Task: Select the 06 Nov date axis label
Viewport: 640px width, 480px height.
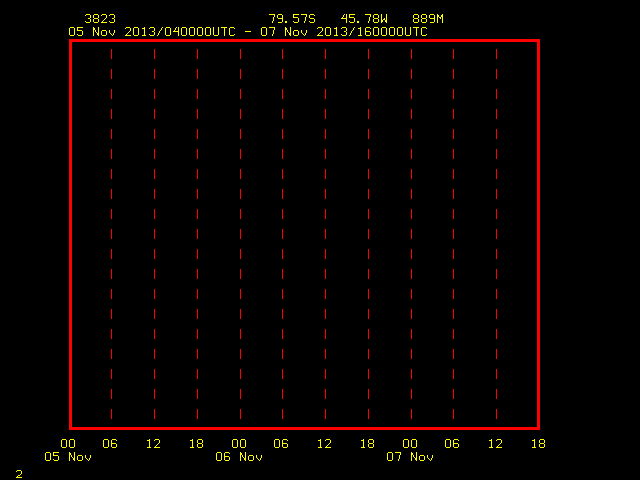Action: click(239, 457)
